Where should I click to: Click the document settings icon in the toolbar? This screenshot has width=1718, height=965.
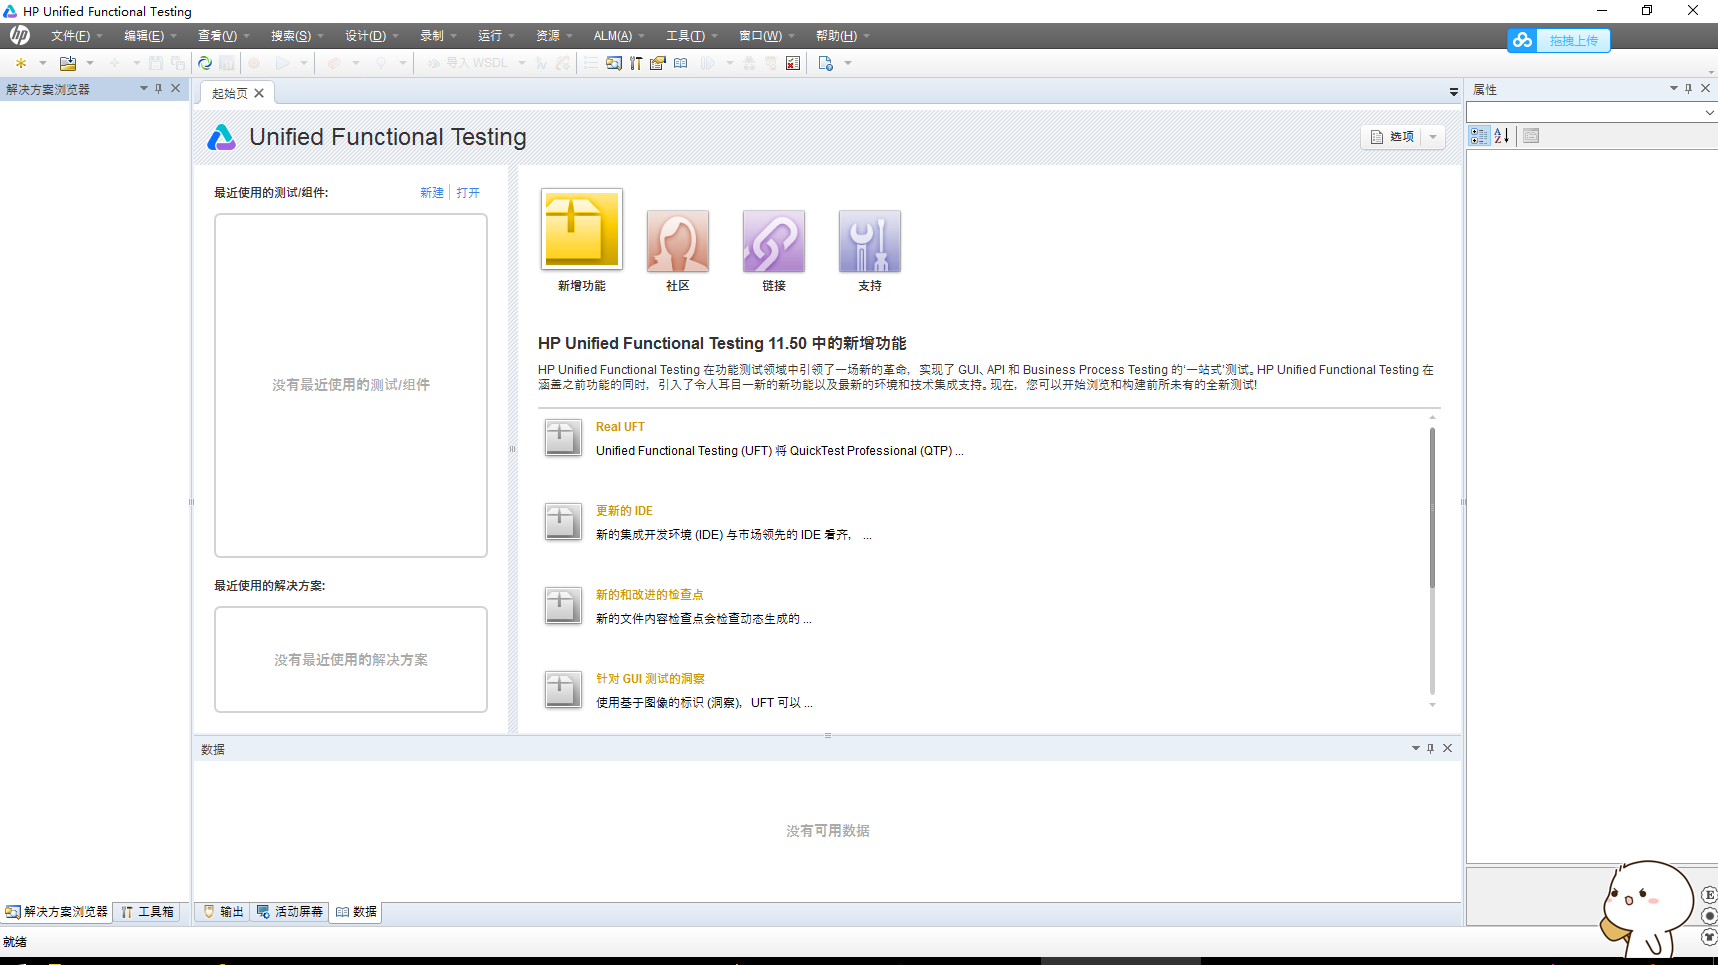826,63
